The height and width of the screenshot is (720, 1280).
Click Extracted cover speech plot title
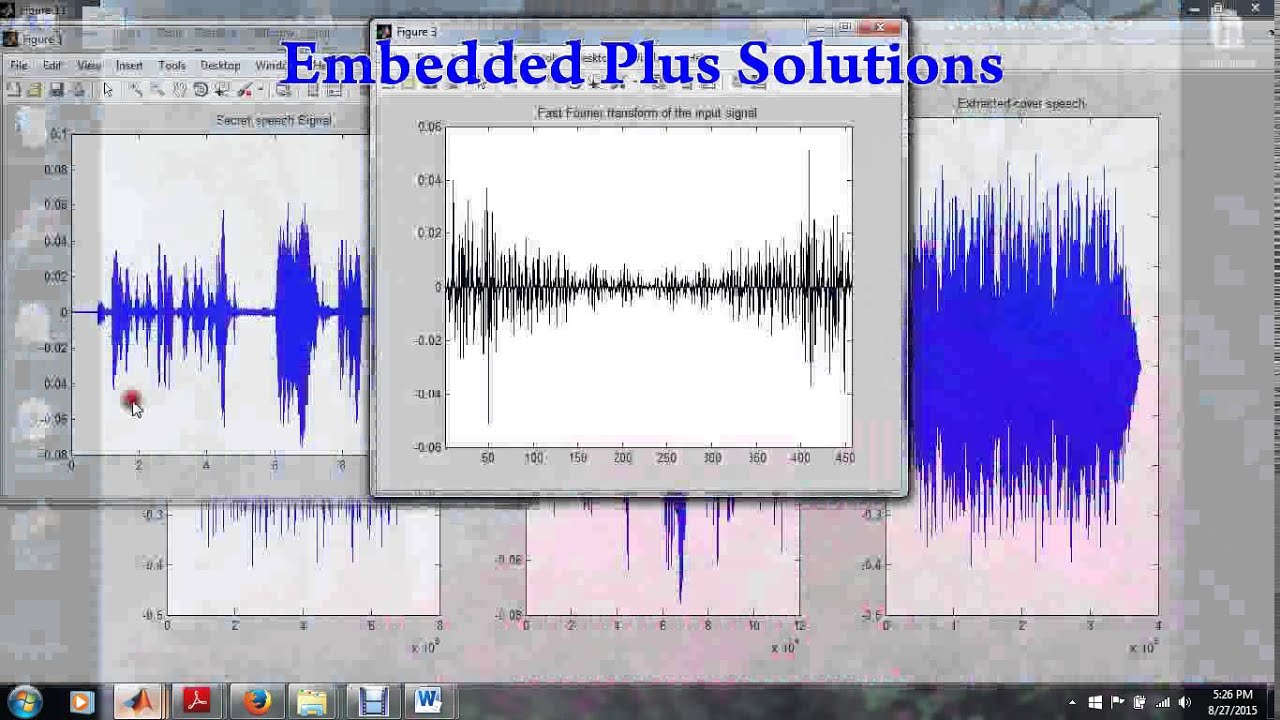tap(1021, 103)
